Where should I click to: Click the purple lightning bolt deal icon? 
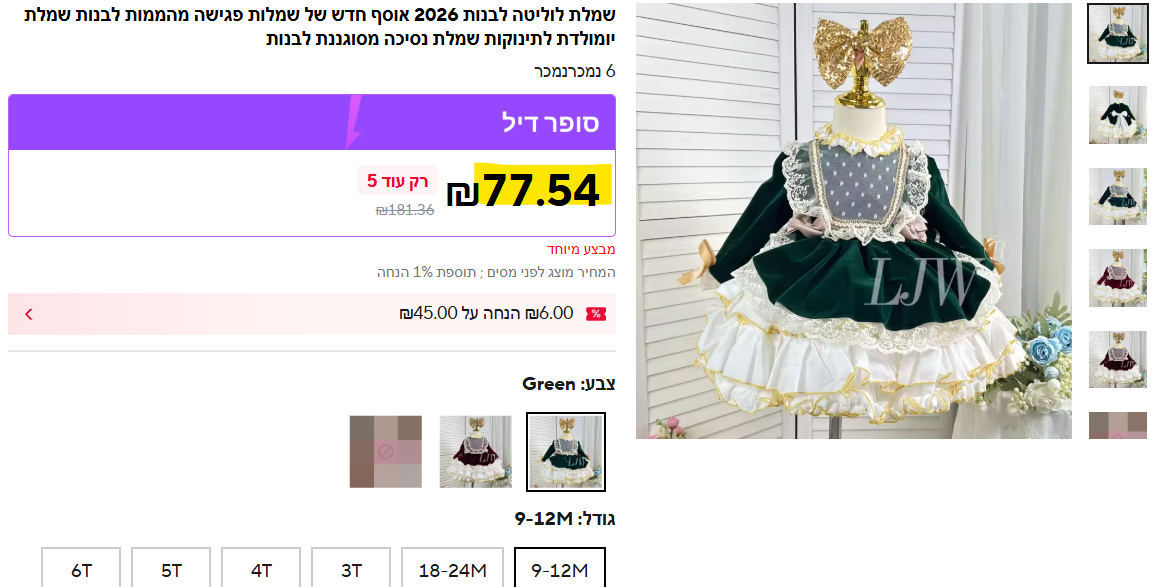point(354,121)
